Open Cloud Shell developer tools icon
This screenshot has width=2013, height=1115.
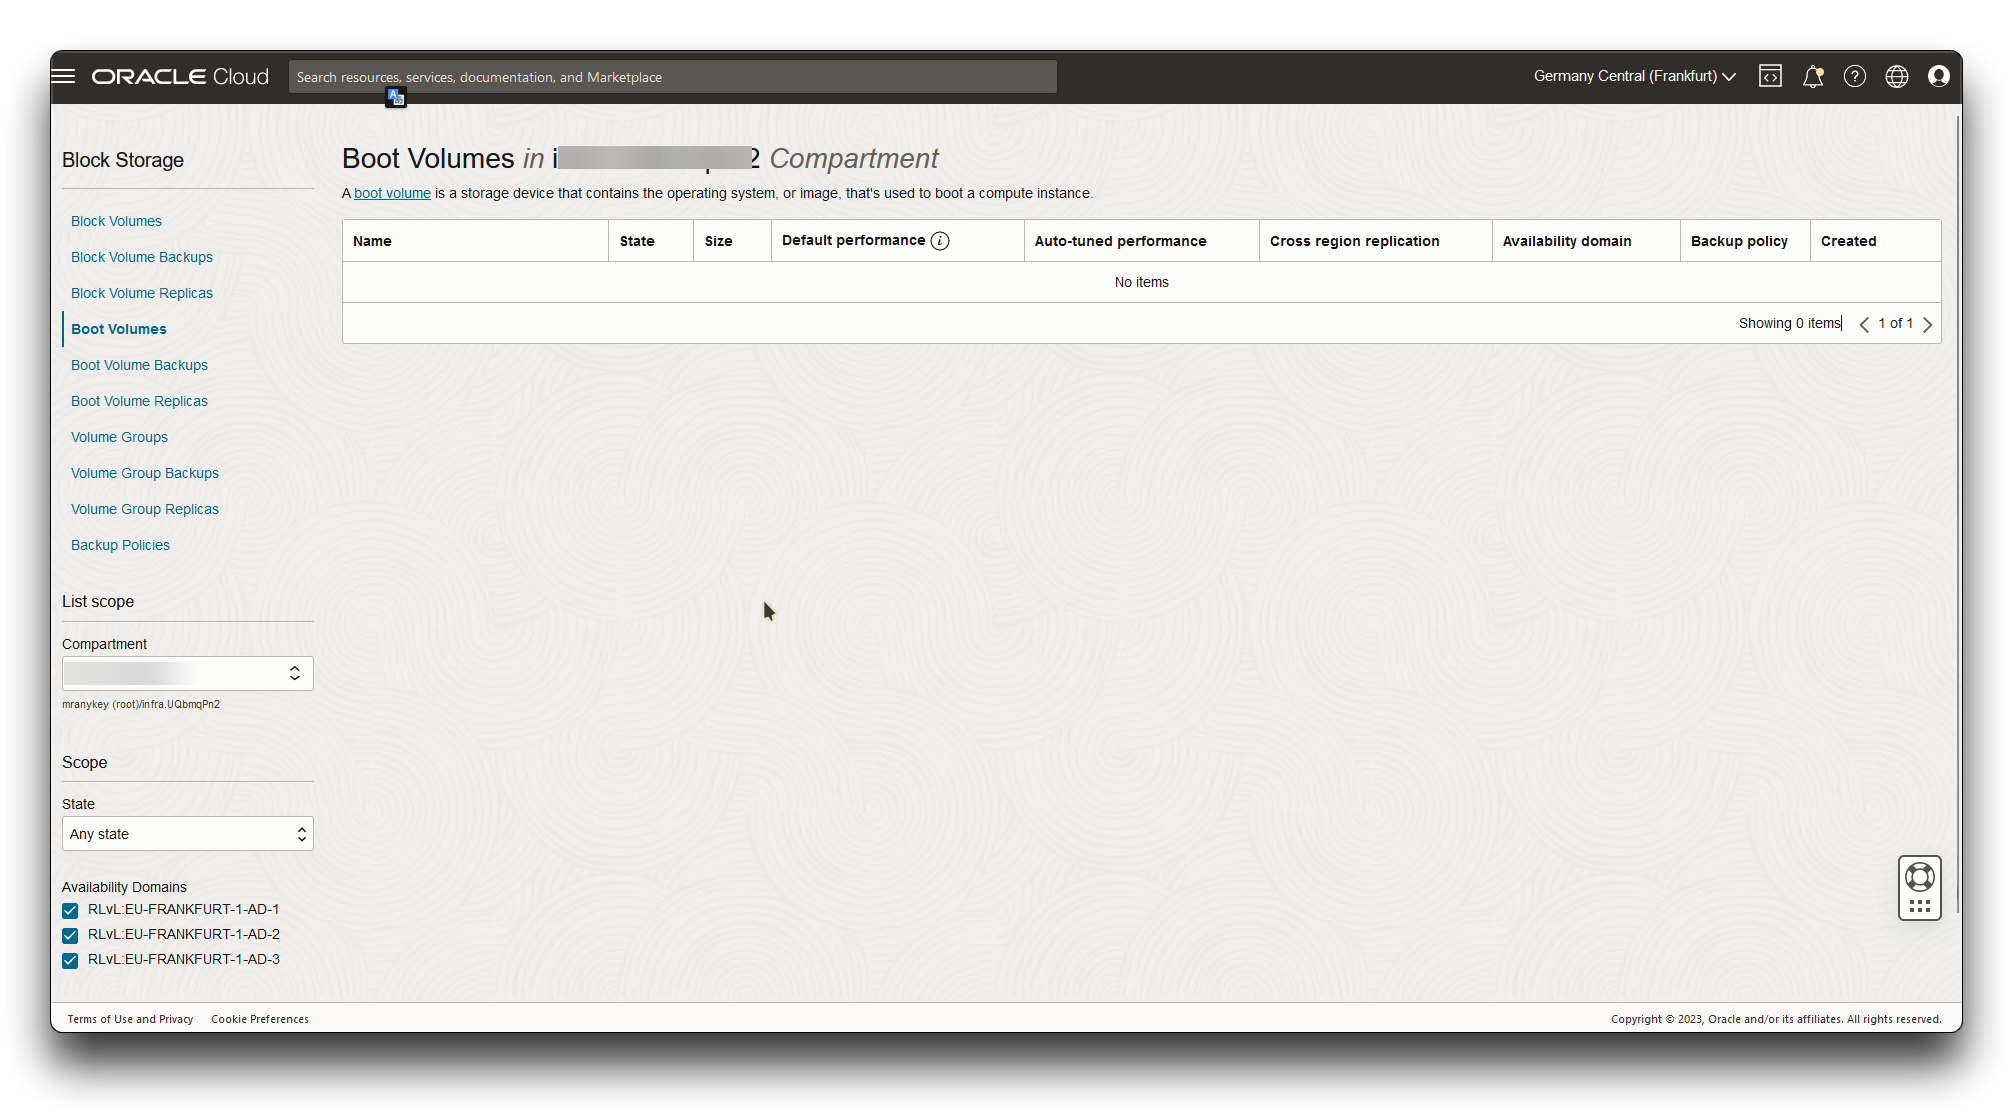(1770, 76)
